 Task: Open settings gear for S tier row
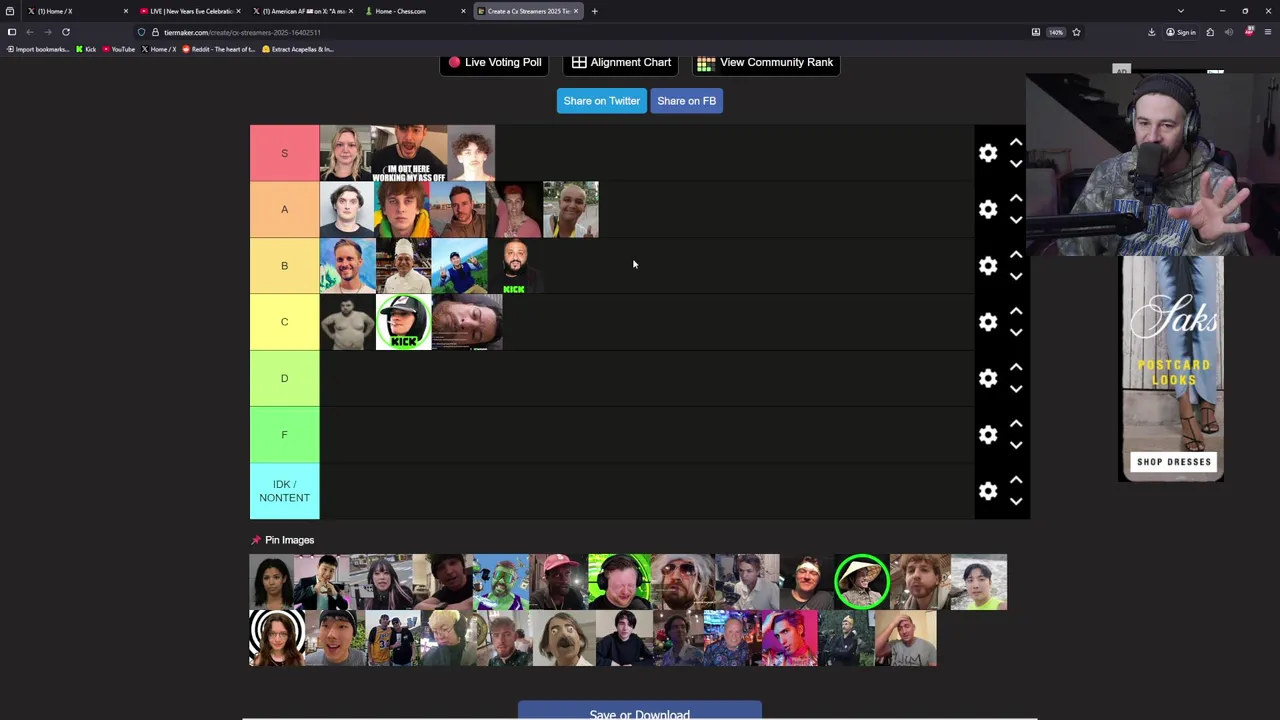point(988,153)
